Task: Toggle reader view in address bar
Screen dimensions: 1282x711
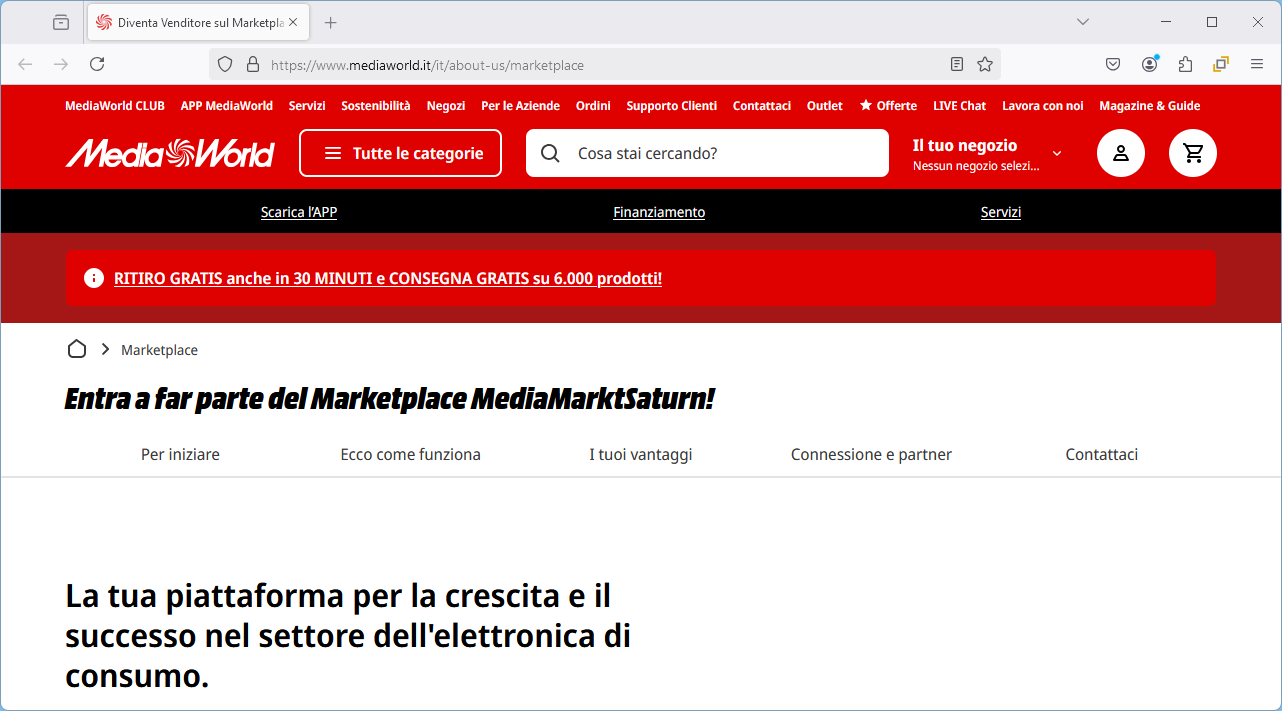Action: (957, 64)
